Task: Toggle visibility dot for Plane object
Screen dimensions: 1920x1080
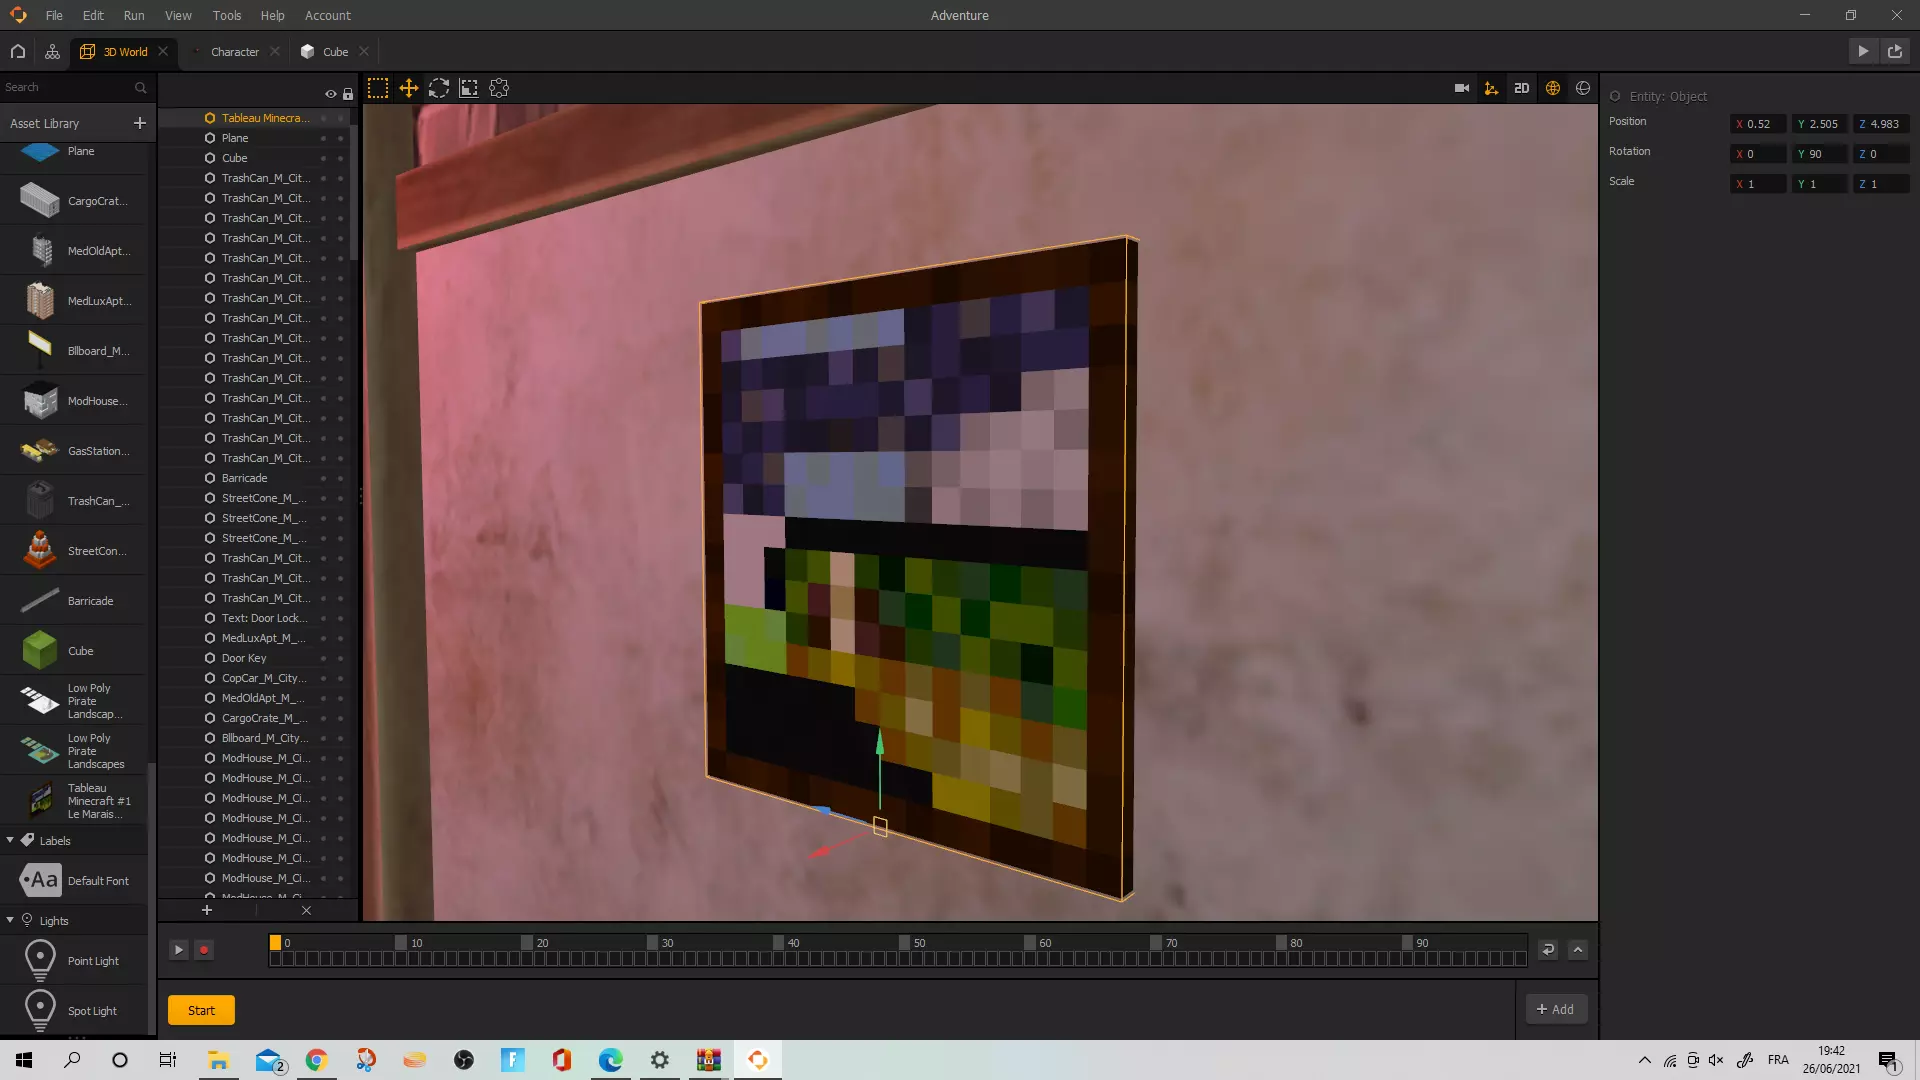Action: point(323,138)
